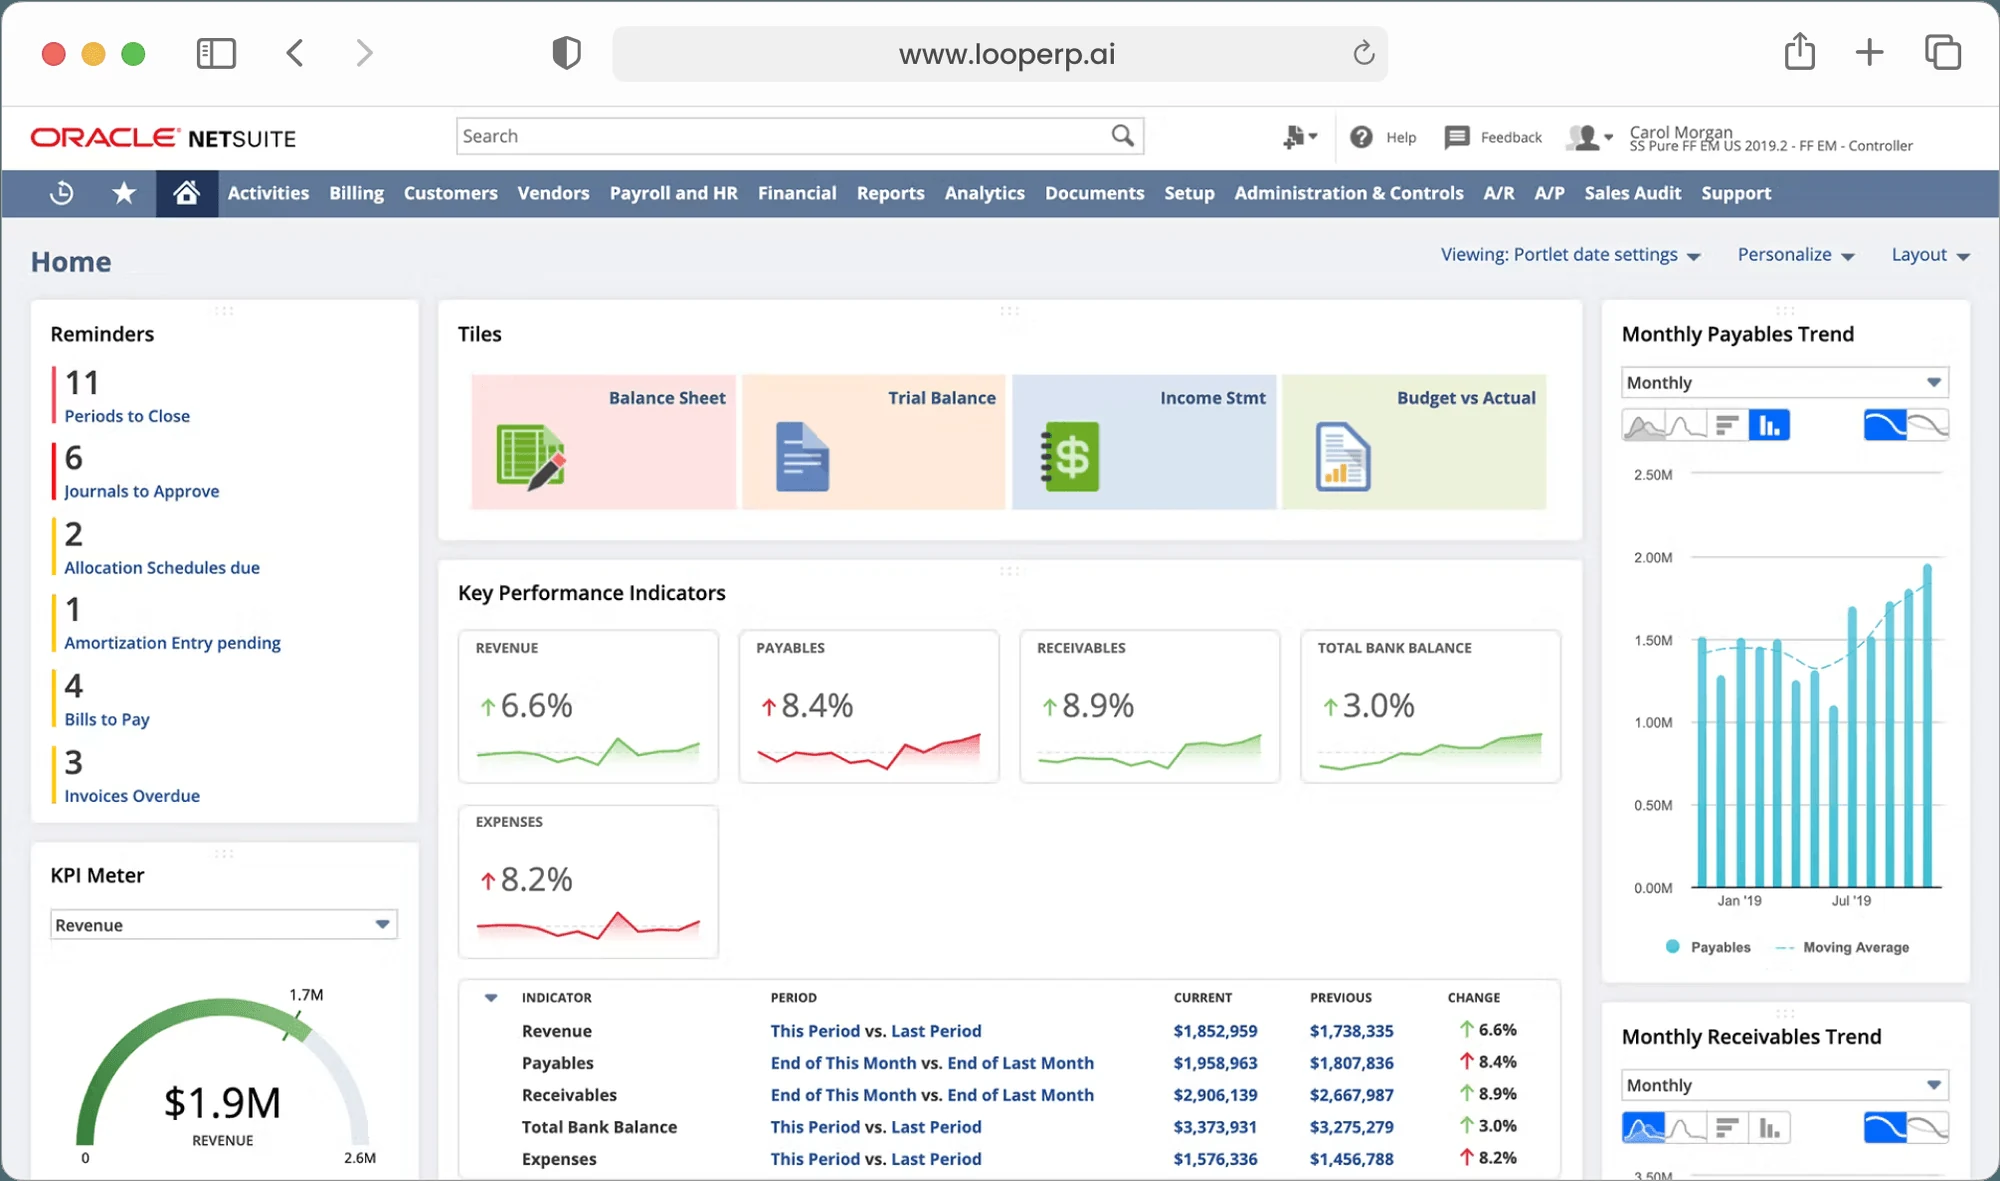This screenshot has width=2000, height=1181.
Task: Open the recent records history icon
Action: [61, 193]
